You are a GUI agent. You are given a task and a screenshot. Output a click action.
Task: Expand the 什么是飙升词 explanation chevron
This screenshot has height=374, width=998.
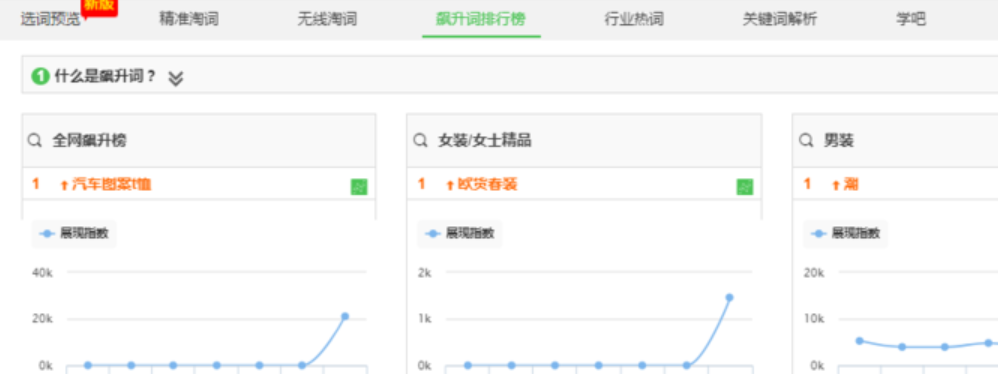pos(176,78)
